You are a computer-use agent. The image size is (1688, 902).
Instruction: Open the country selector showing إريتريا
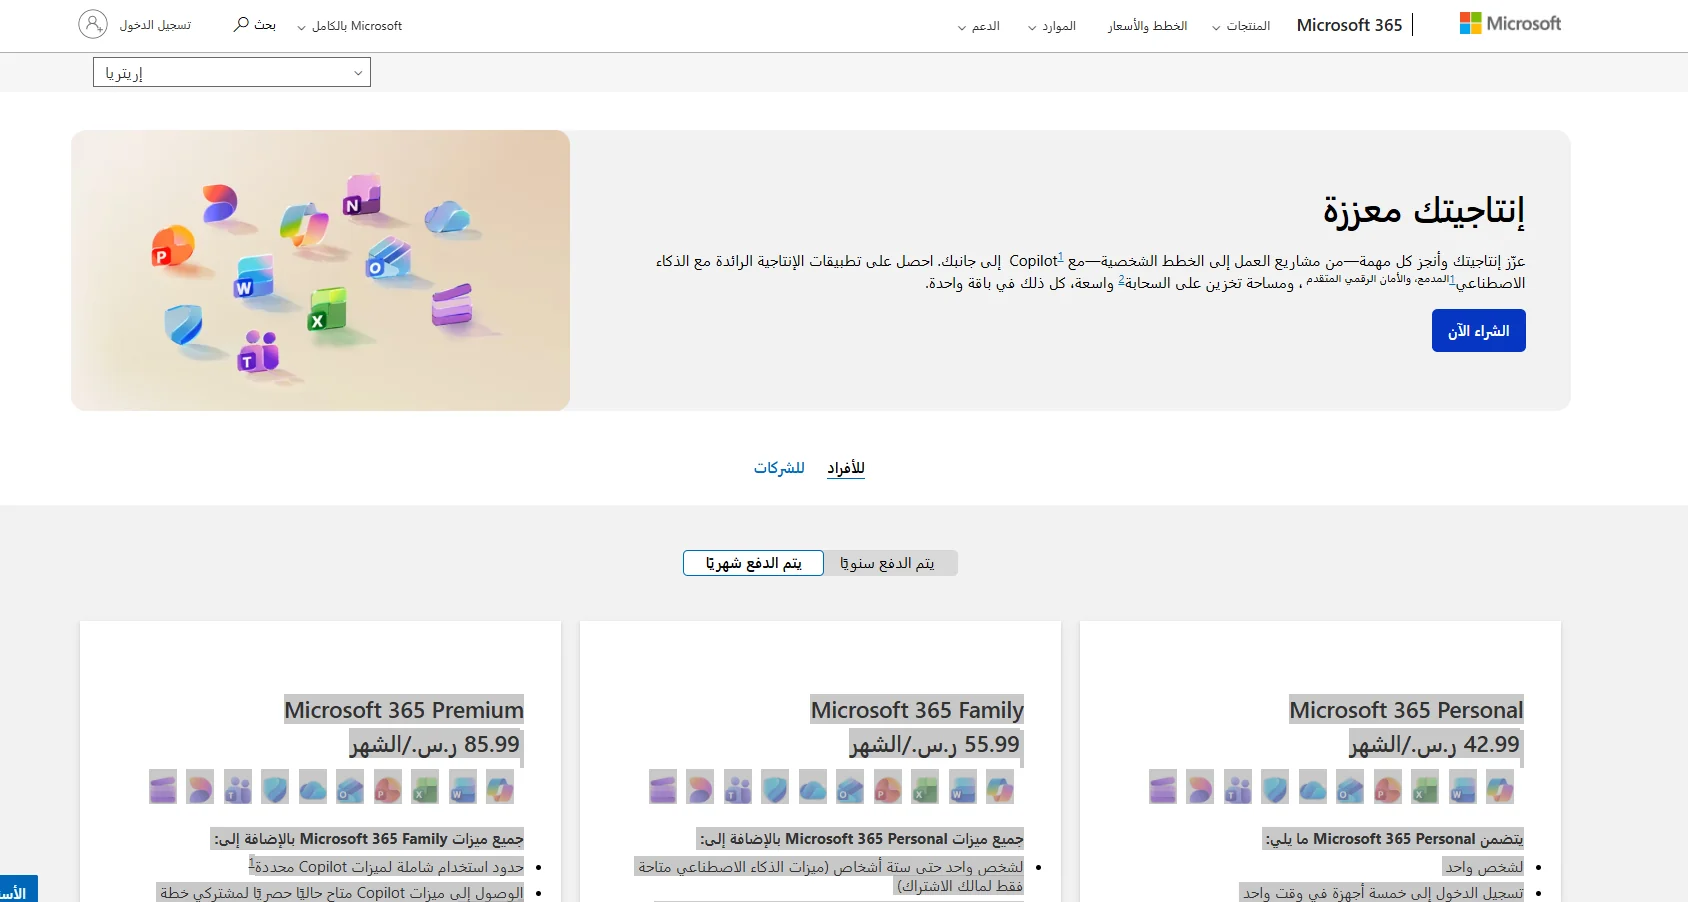click(x=231, y=71)
